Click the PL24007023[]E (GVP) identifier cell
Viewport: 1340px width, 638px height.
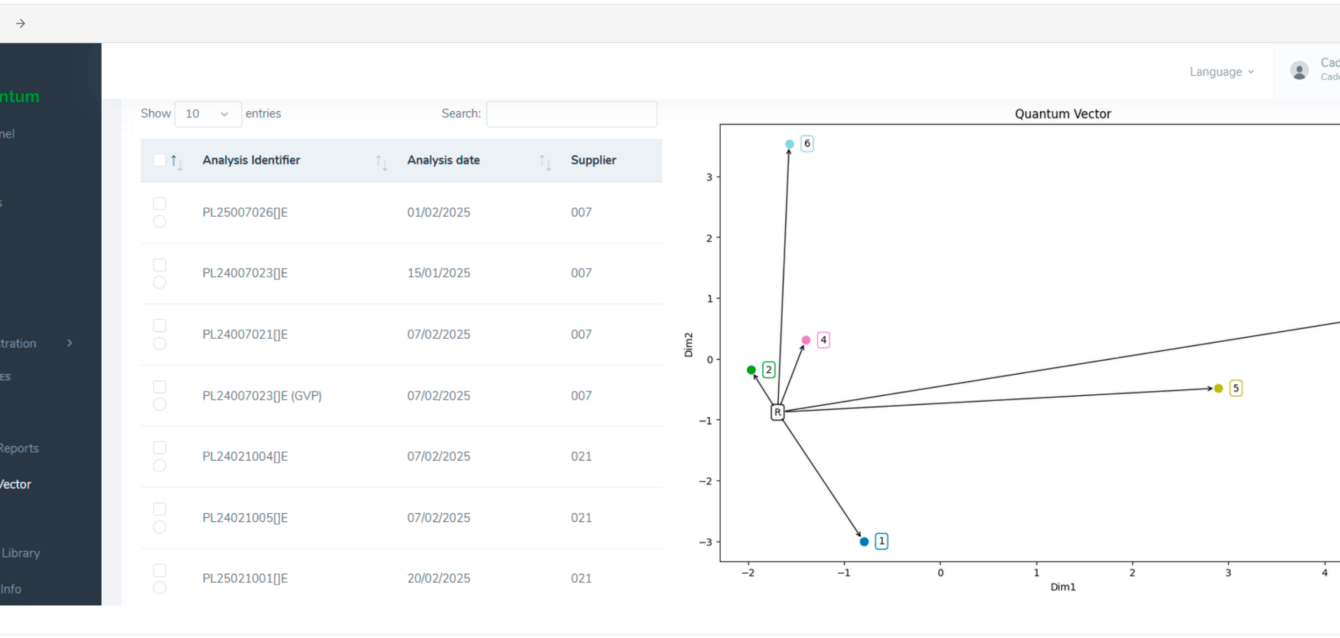click(262, 396)
